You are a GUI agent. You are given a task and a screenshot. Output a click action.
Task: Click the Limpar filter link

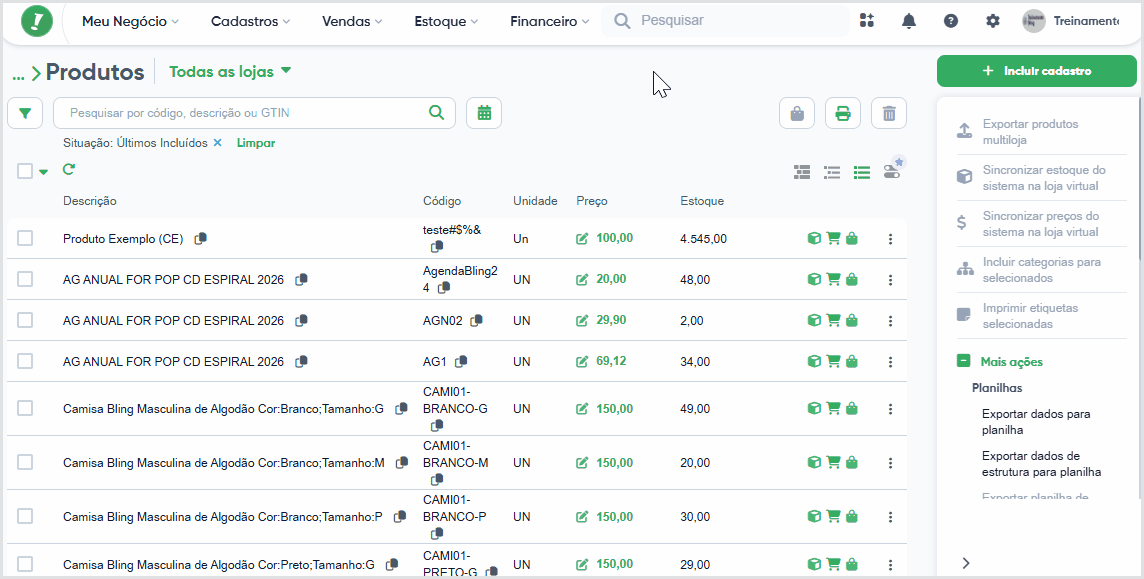(x=255, y=143)
